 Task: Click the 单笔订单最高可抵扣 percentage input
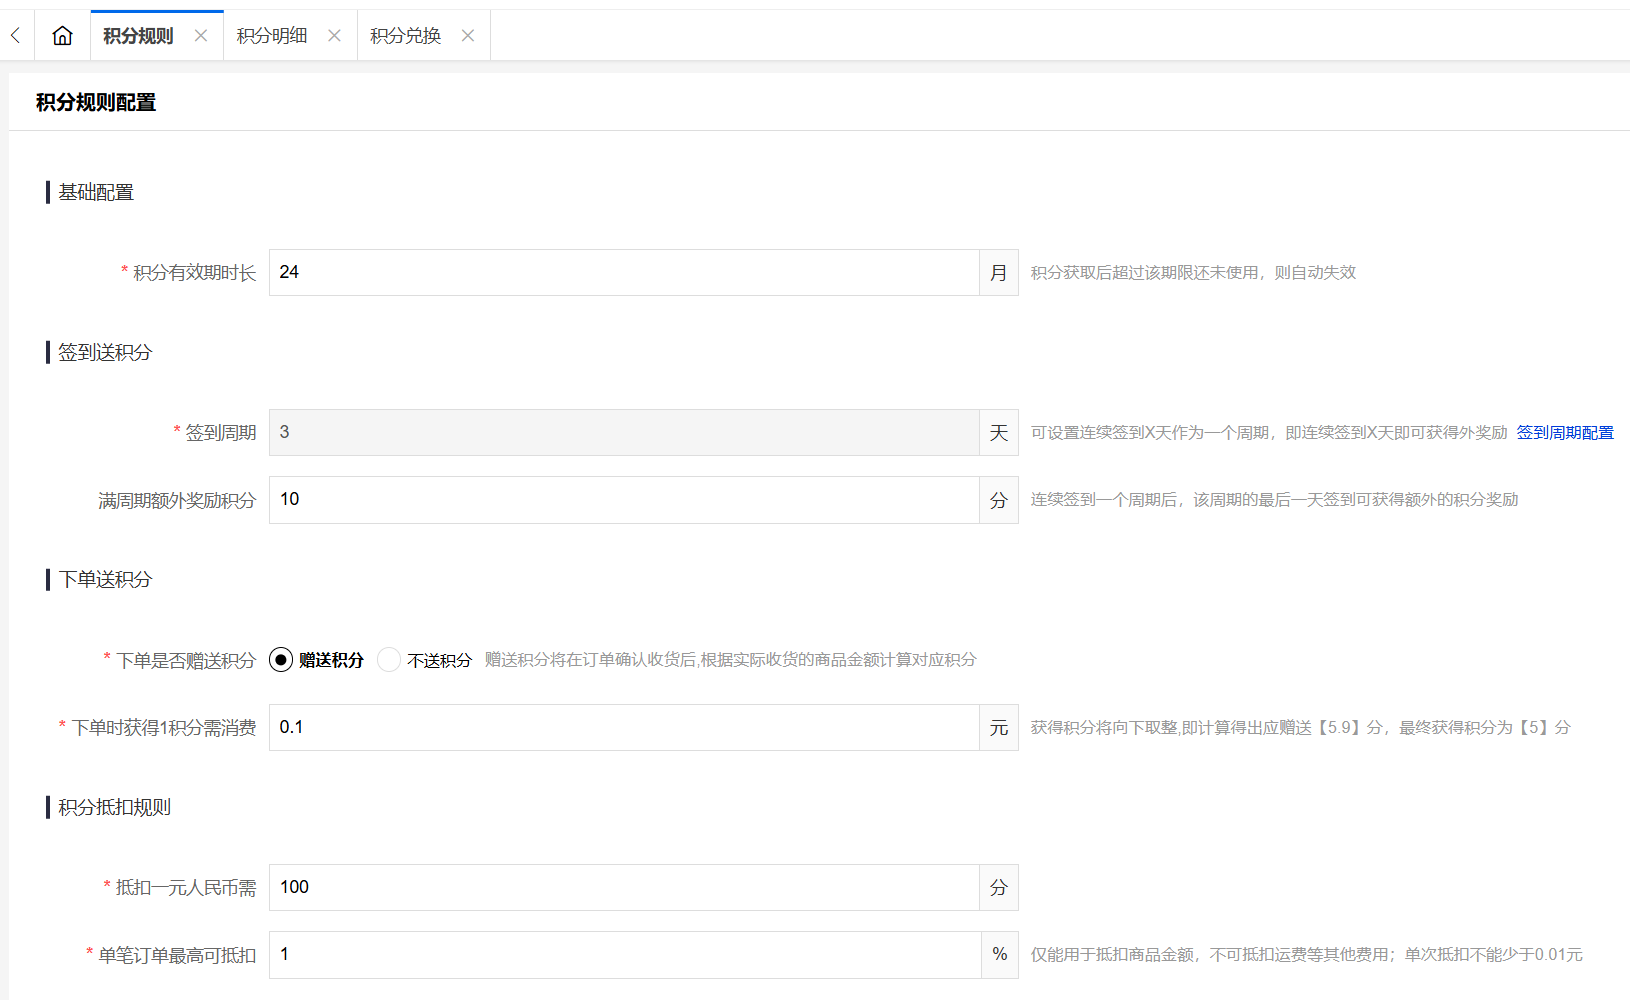pos(623,955)
